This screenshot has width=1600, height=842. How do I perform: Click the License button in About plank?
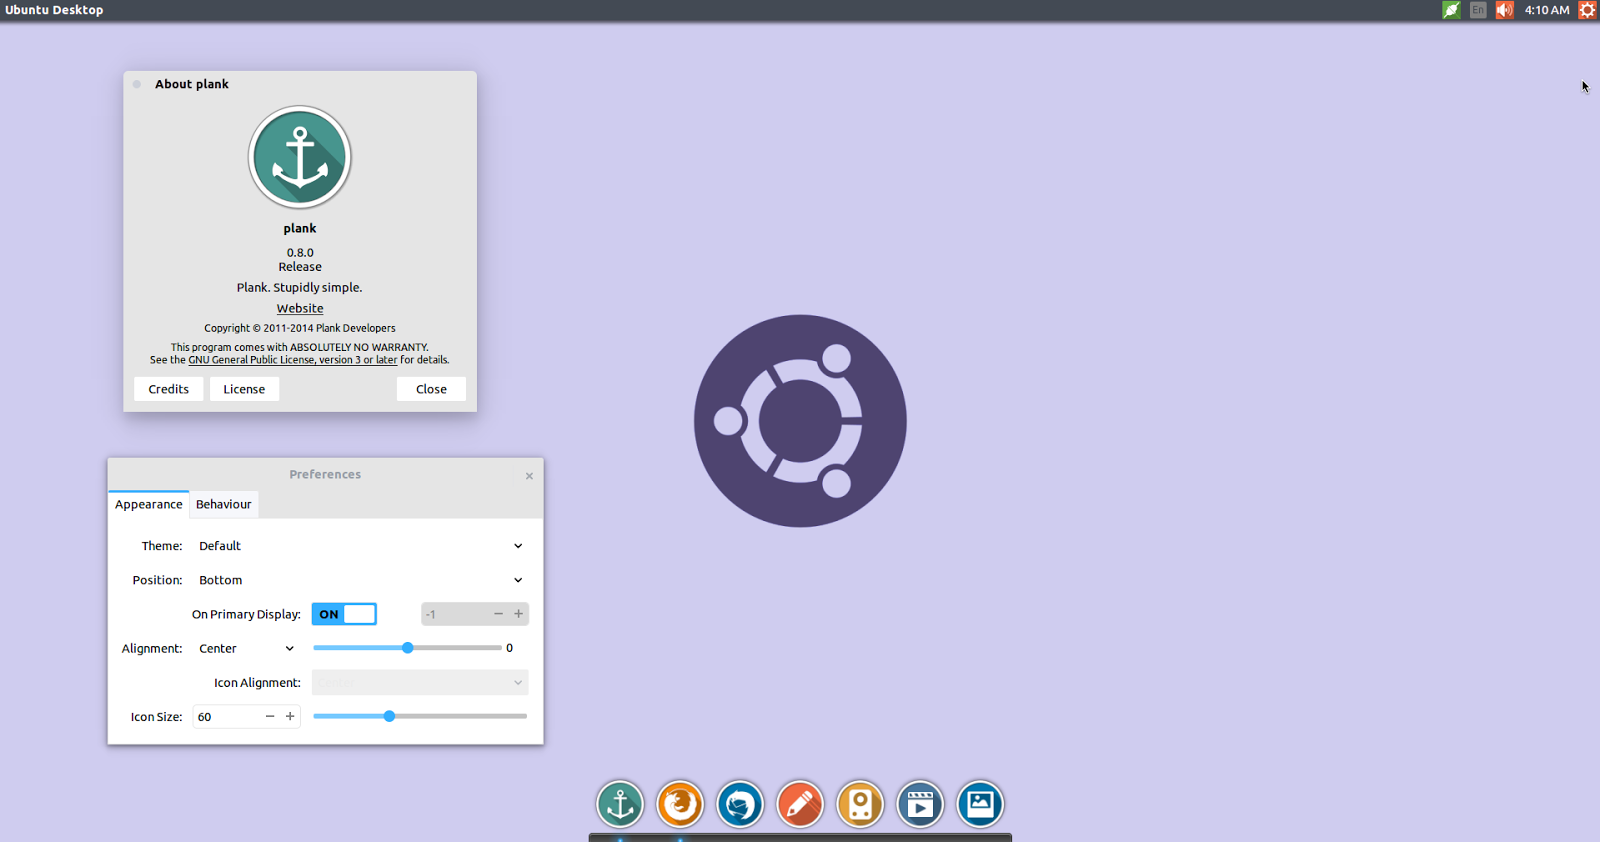point(244,389)
